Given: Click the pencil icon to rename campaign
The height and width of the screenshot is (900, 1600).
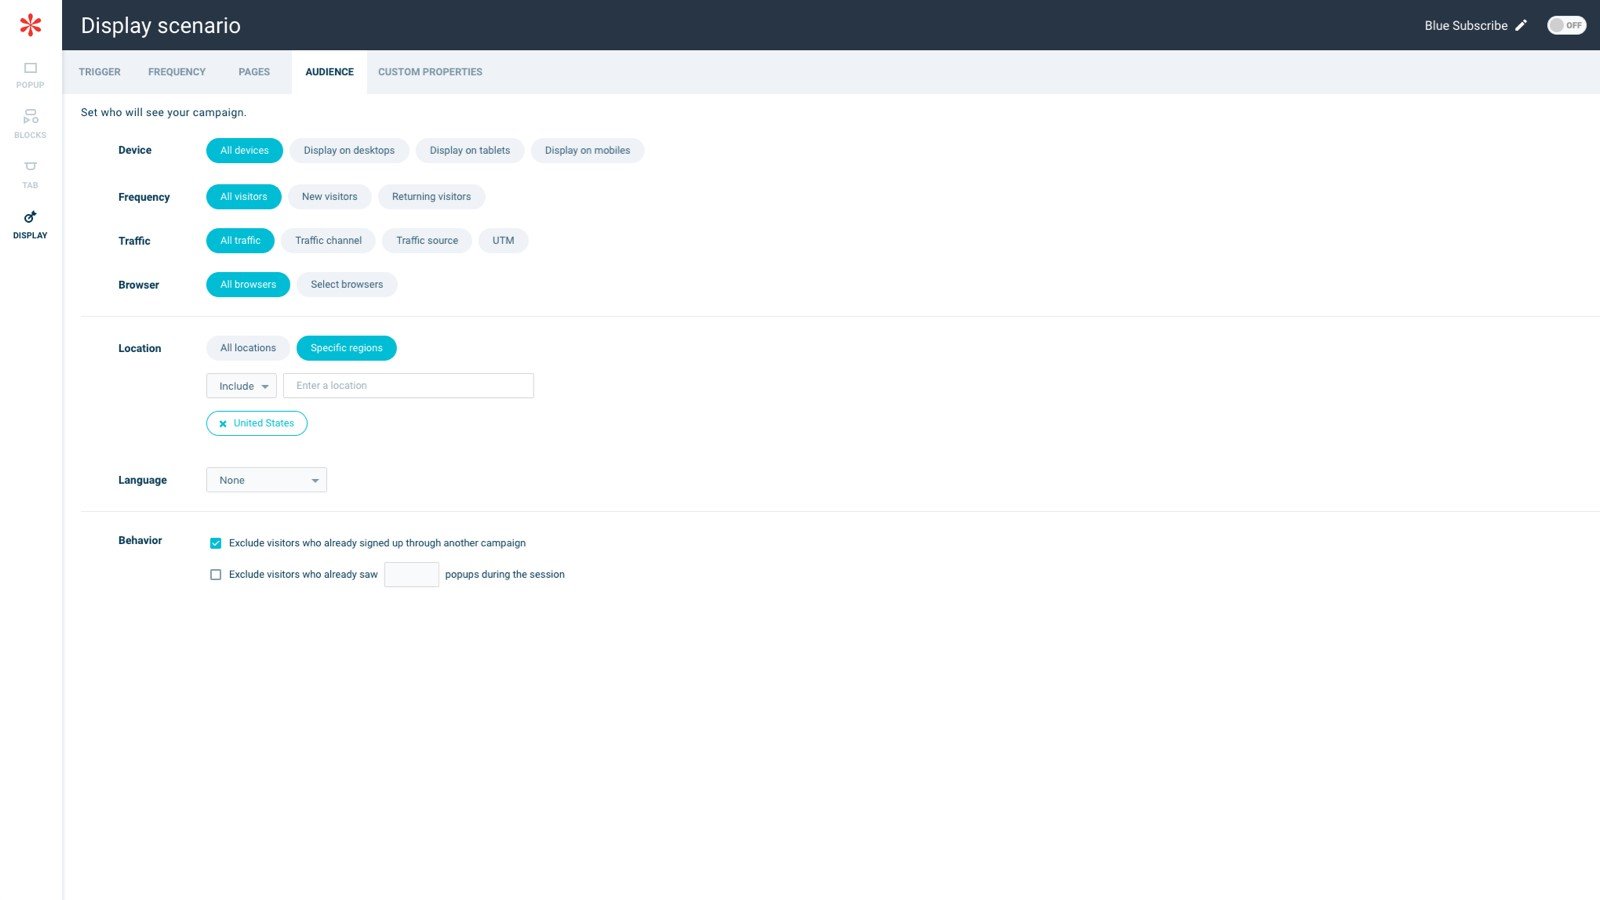Looking at the screenshot, I should 1521,25.
